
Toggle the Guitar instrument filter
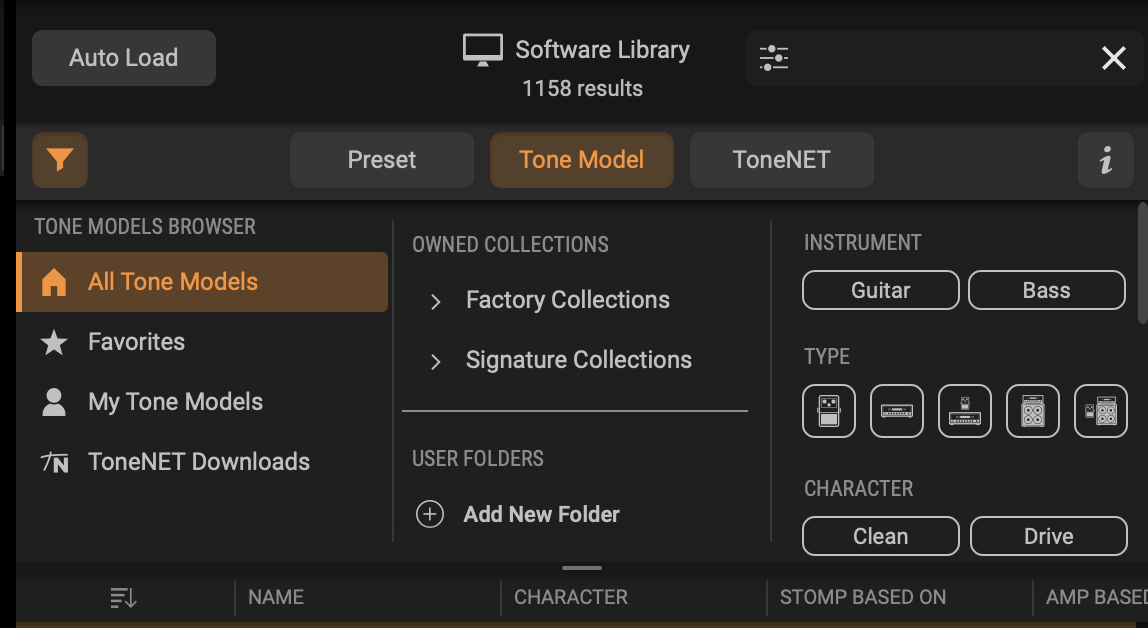click(881, 290)
